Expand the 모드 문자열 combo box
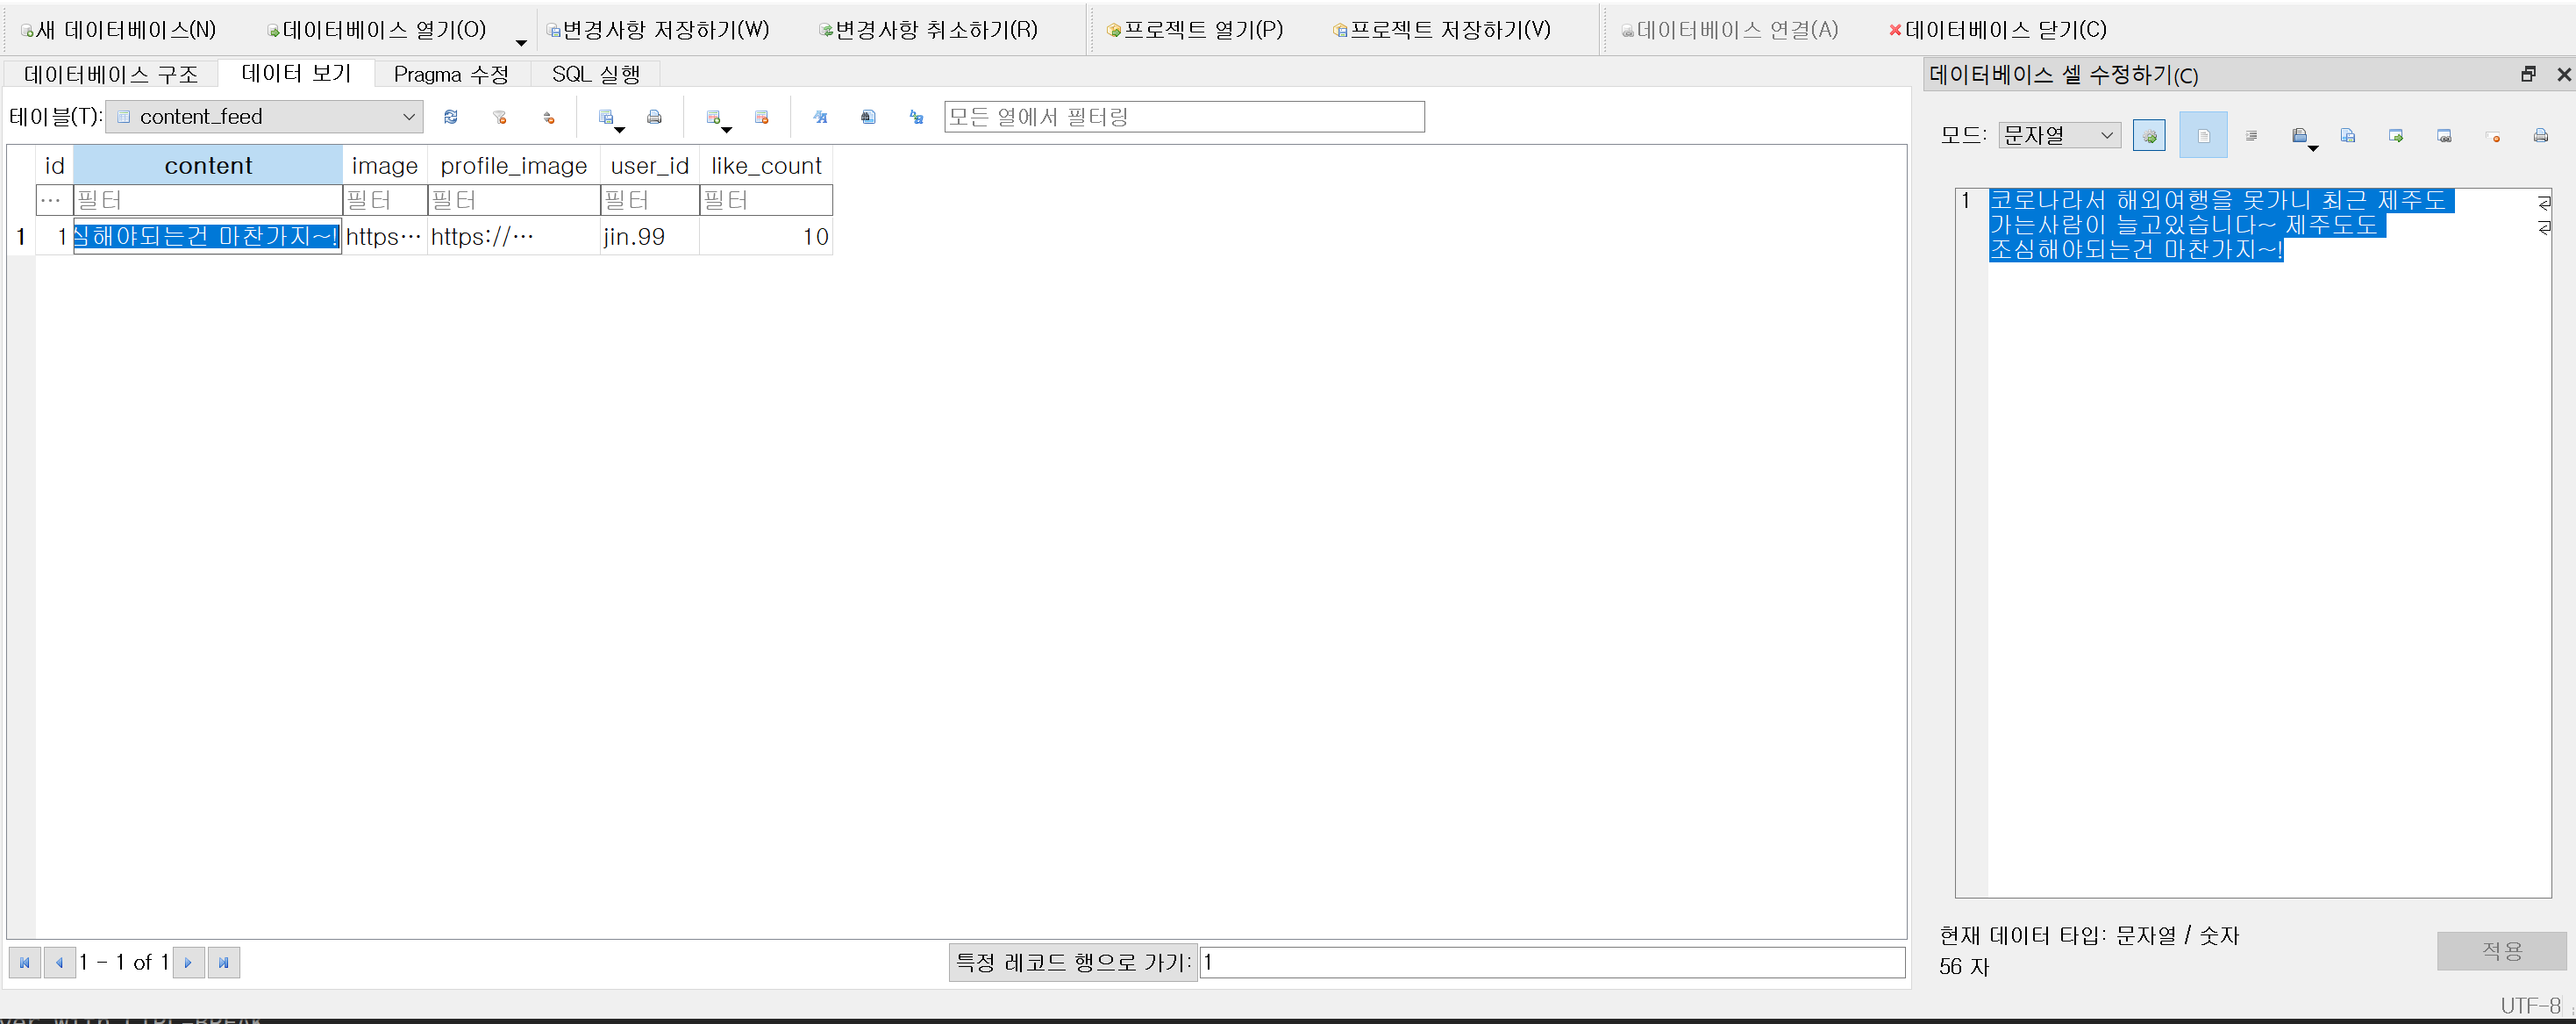The image size is (2576, 1024). point(2059,135)
